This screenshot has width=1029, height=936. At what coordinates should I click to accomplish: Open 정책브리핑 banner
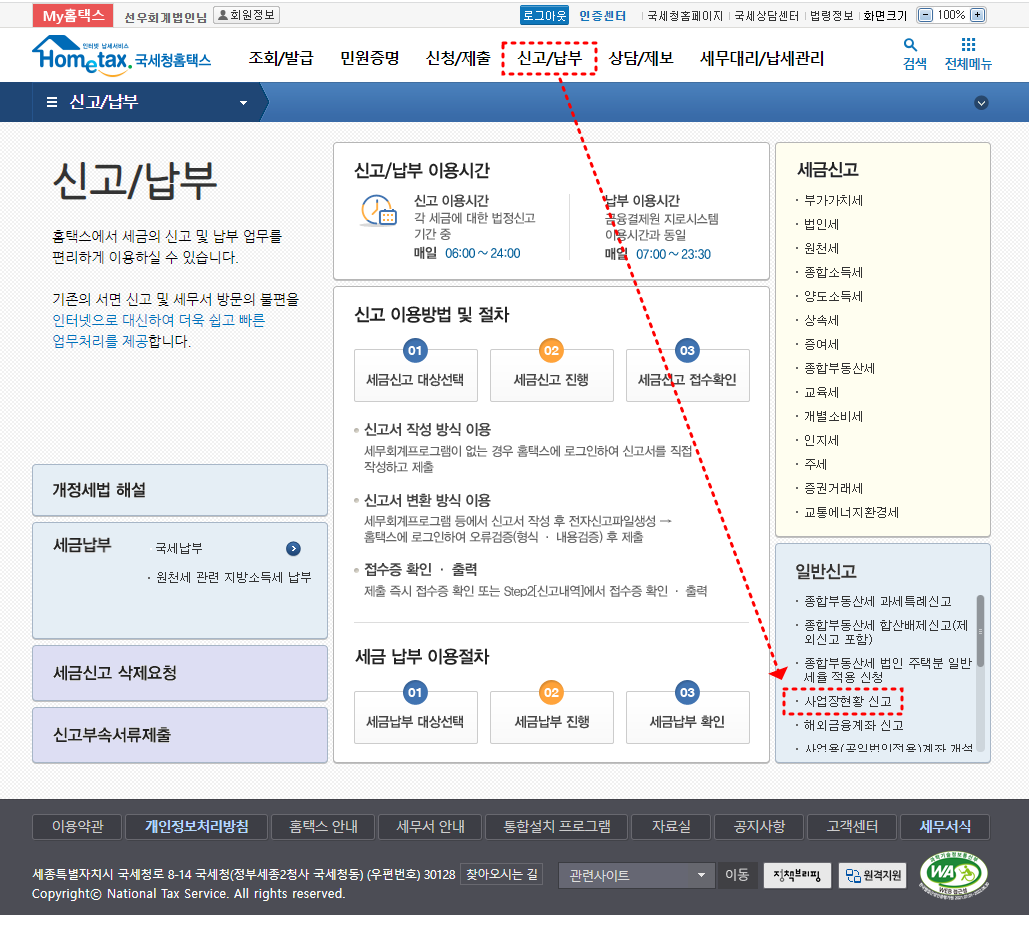(x=797, y=875)
